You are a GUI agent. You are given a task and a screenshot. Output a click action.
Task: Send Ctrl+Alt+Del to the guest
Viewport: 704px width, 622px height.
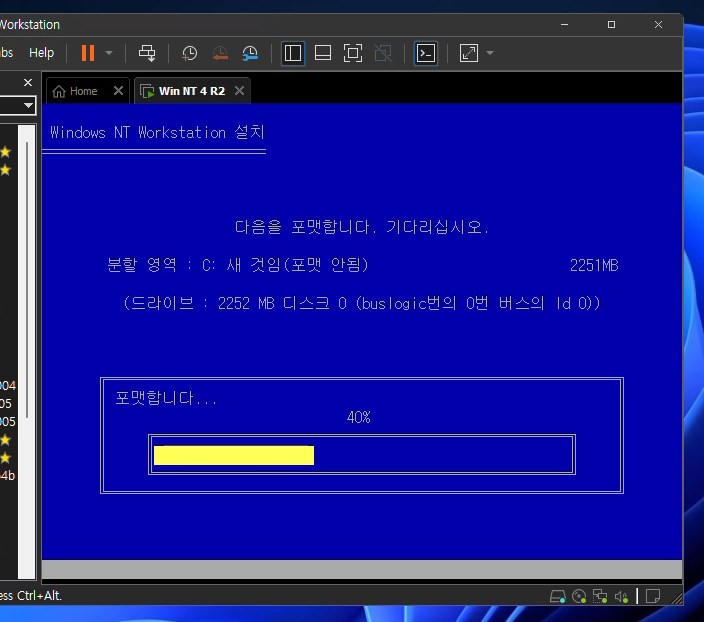pyautogui.click(x=147, y=53)
